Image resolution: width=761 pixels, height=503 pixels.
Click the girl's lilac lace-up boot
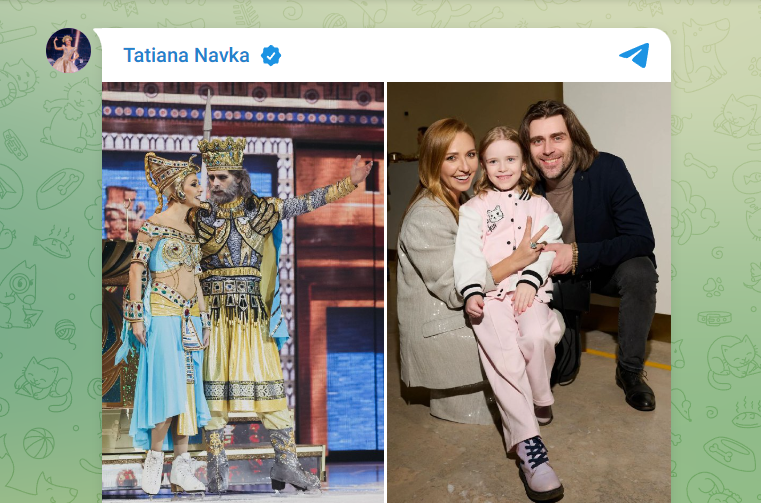pos(537,467)
